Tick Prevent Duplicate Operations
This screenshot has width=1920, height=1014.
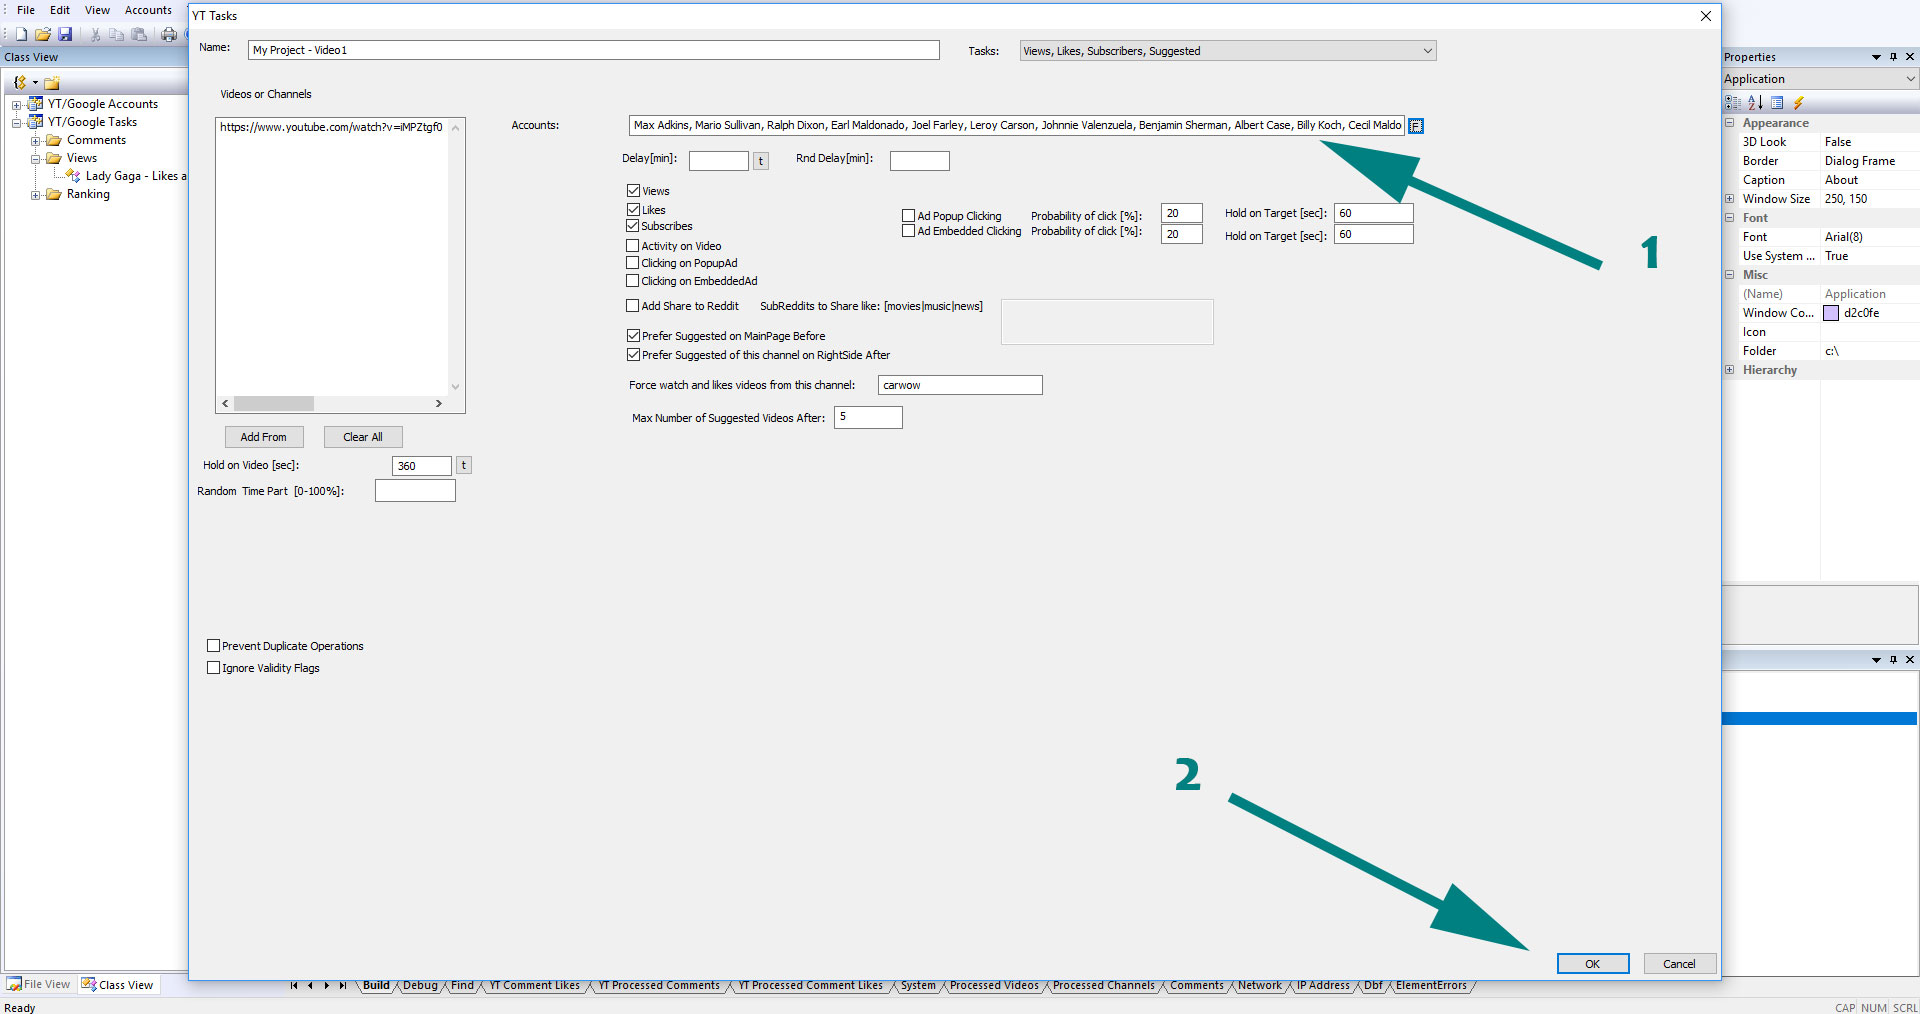213,646
